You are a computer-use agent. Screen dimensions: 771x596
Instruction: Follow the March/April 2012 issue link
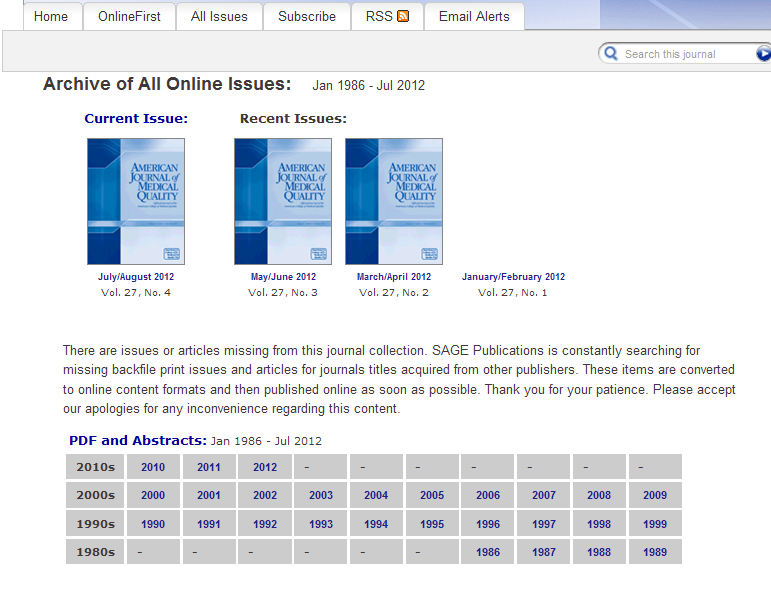[x=394, y=276]
